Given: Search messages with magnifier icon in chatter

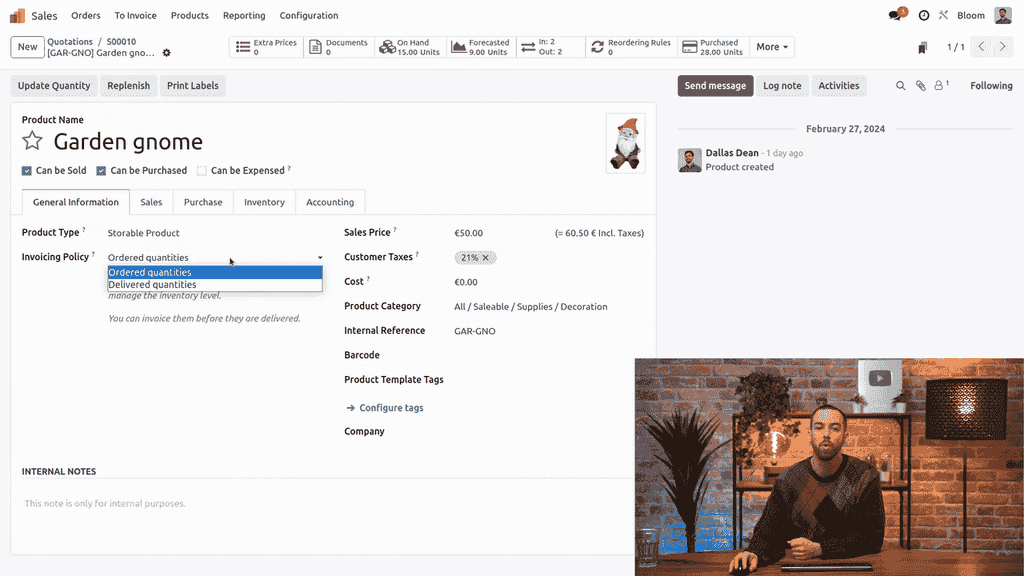Looking at the screenshot, I should coord(900,86).
